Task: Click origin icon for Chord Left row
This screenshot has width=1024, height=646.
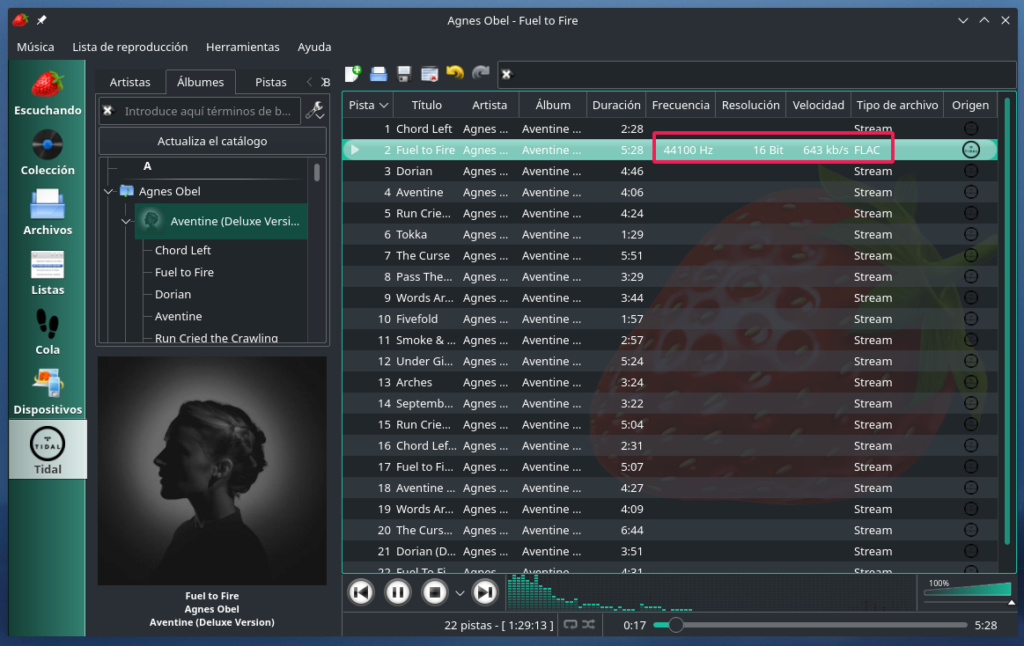Action: (970, 129)
